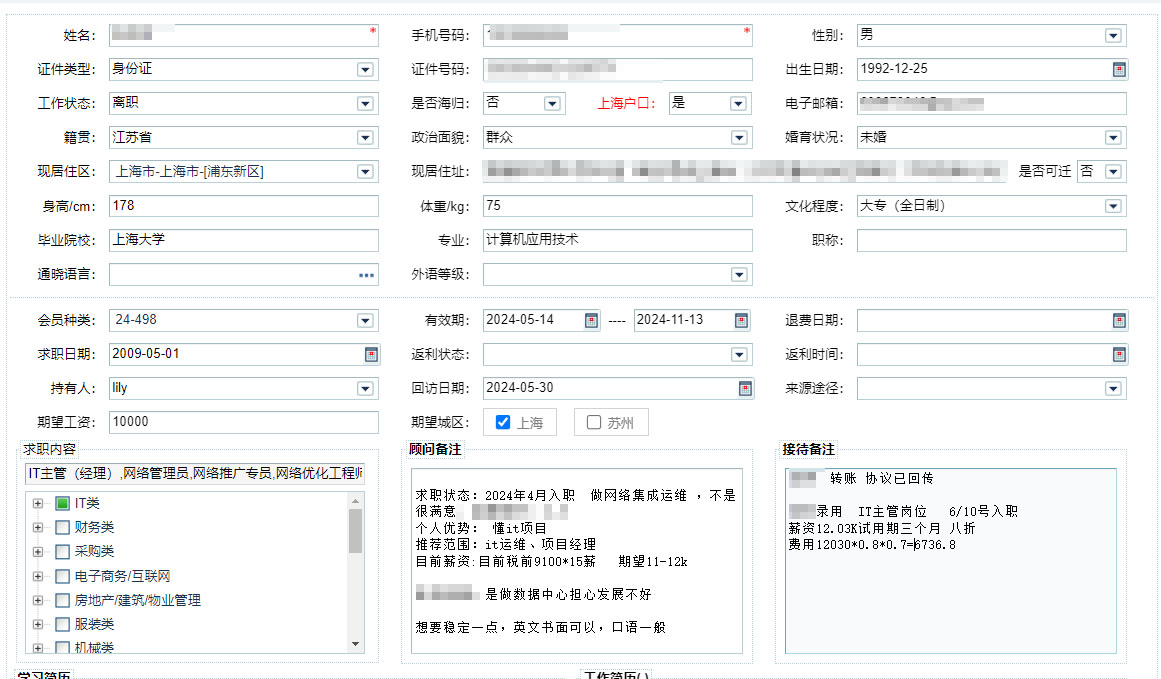The height and width of the screenshot is (679, 1161).
Task: Tick the 电子商务/互联网 checkbox
Action: point(62,576)
